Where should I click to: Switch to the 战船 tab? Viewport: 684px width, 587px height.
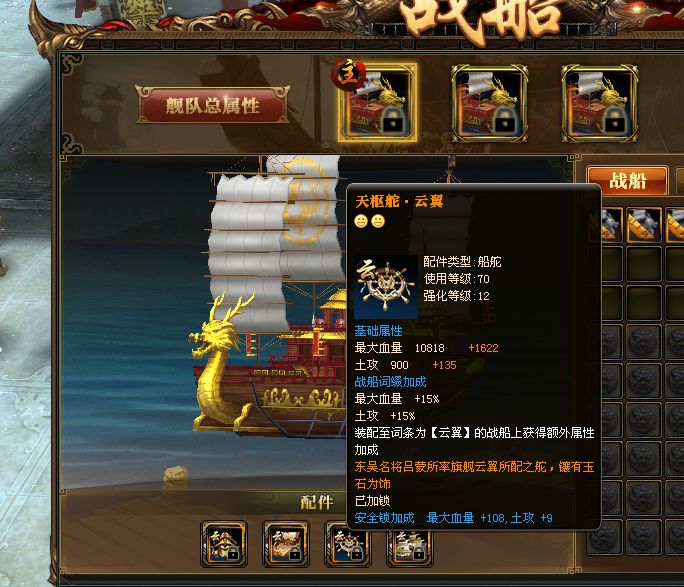pyautogui.click(x=627, y=180)
